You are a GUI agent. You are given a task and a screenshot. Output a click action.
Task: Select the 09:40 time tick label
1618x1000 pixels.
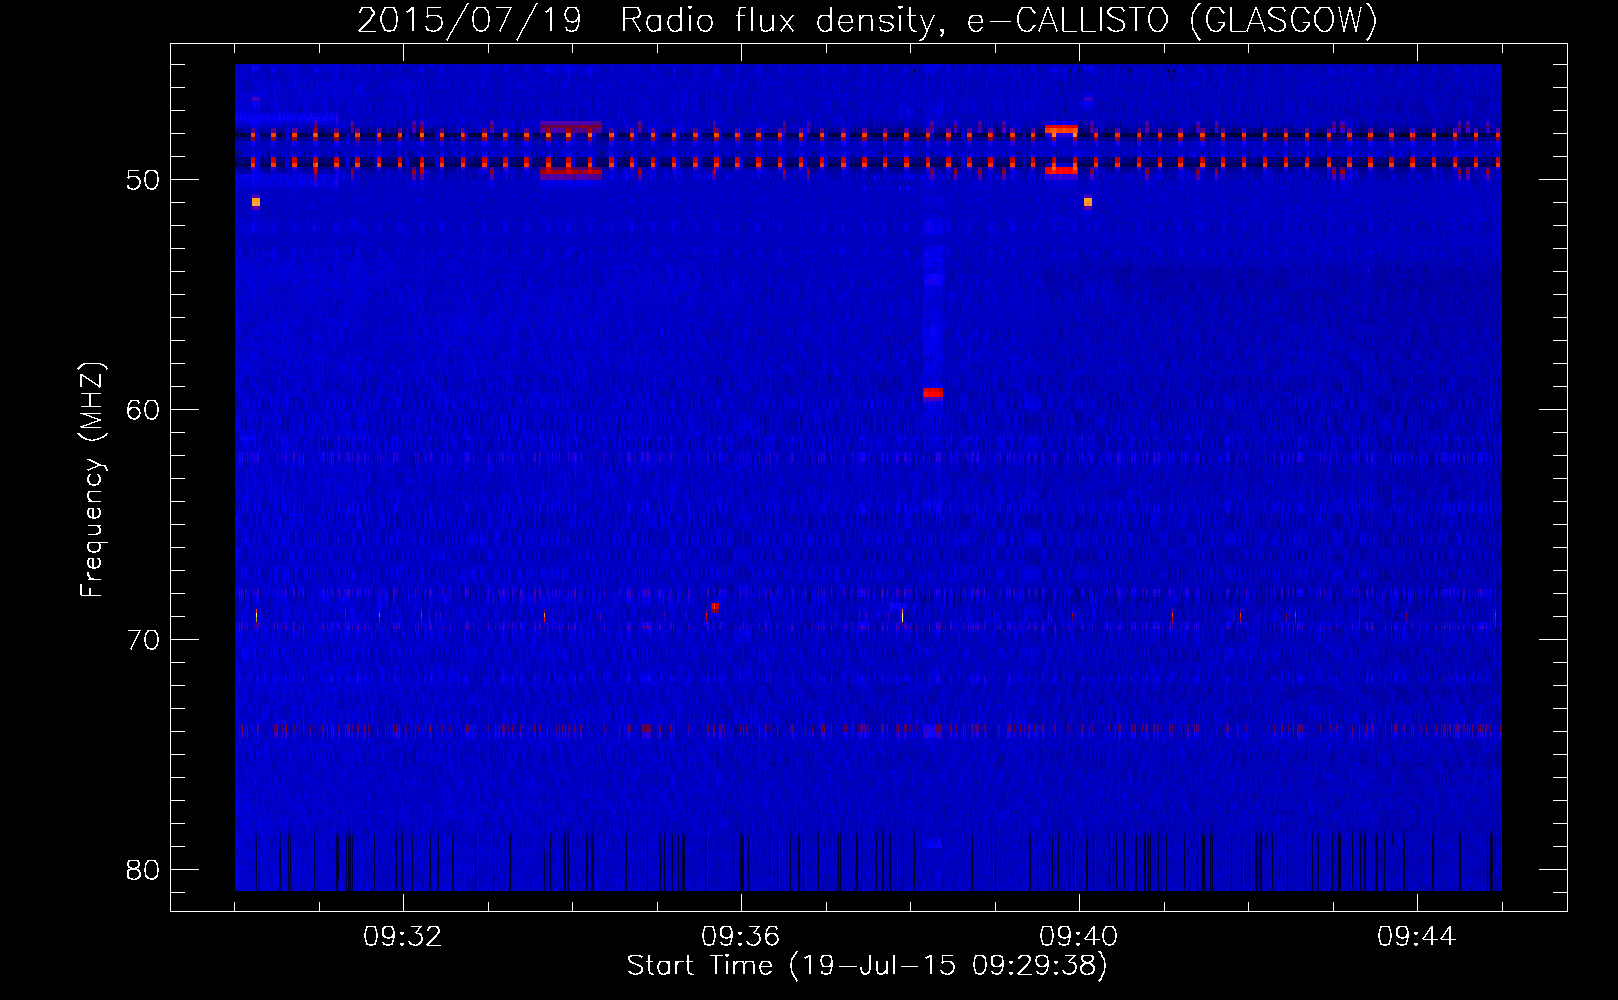point(1079,937)
